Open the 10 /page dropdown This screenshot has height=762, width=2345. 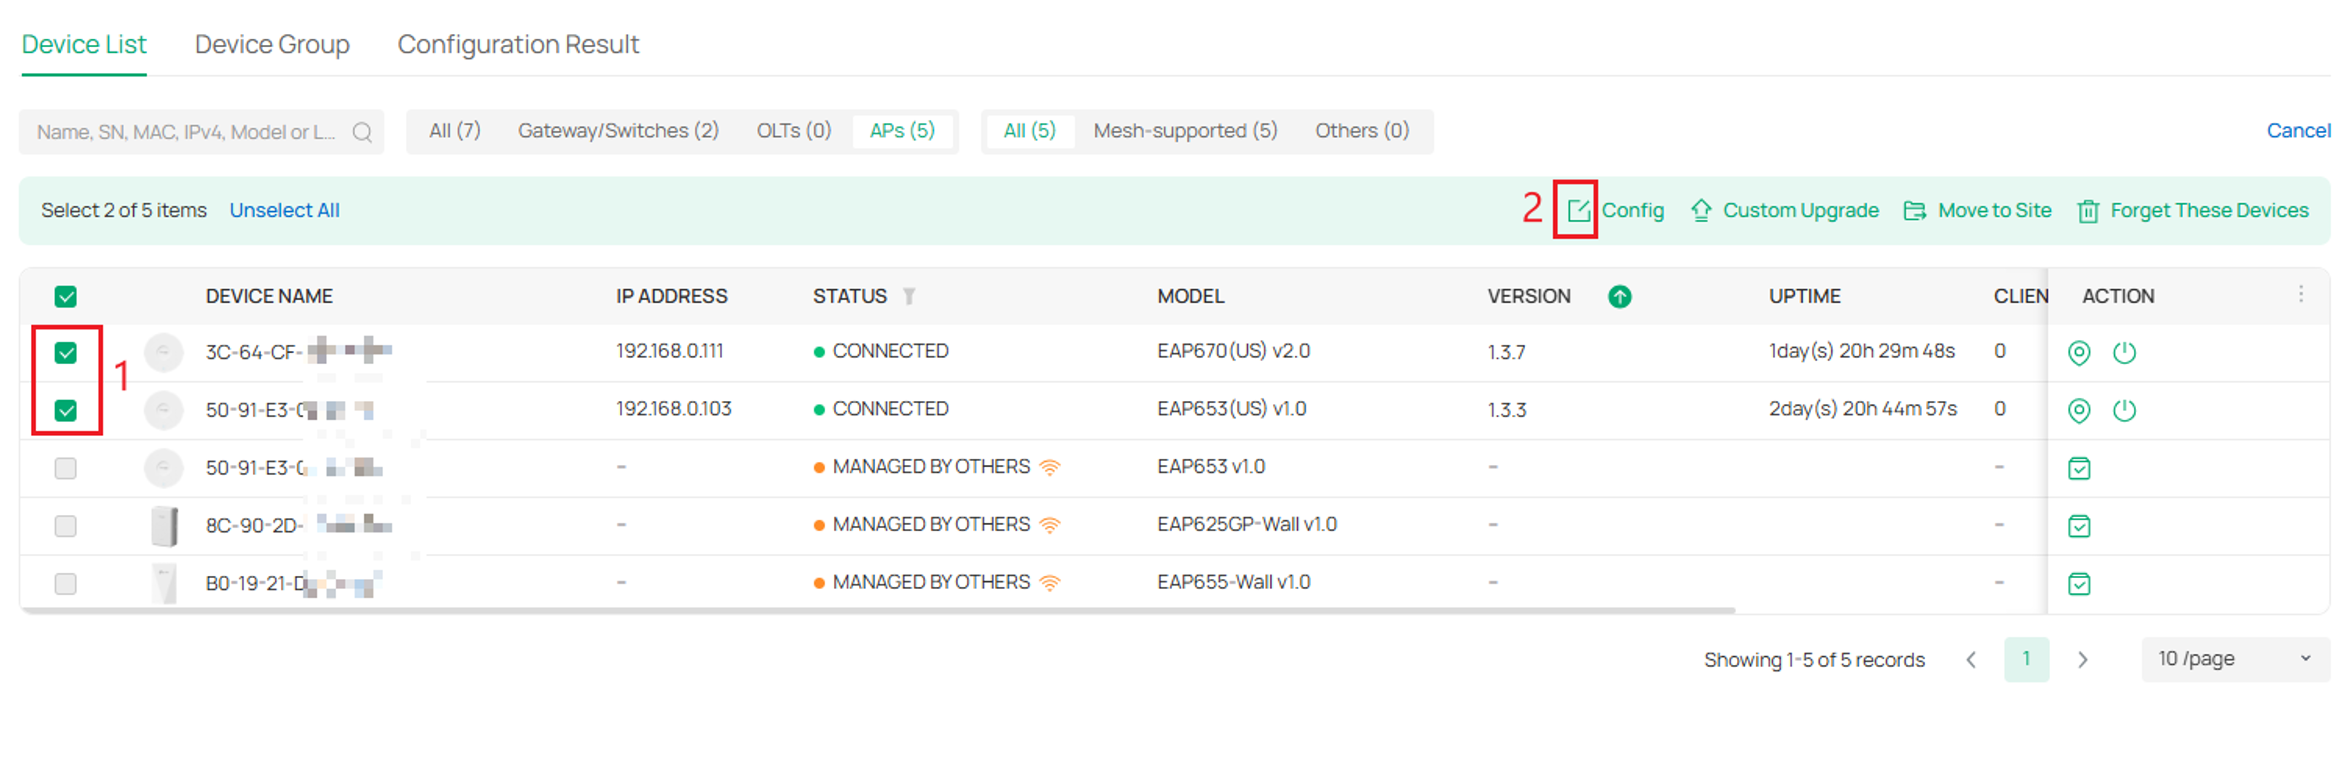[2235, 659]
